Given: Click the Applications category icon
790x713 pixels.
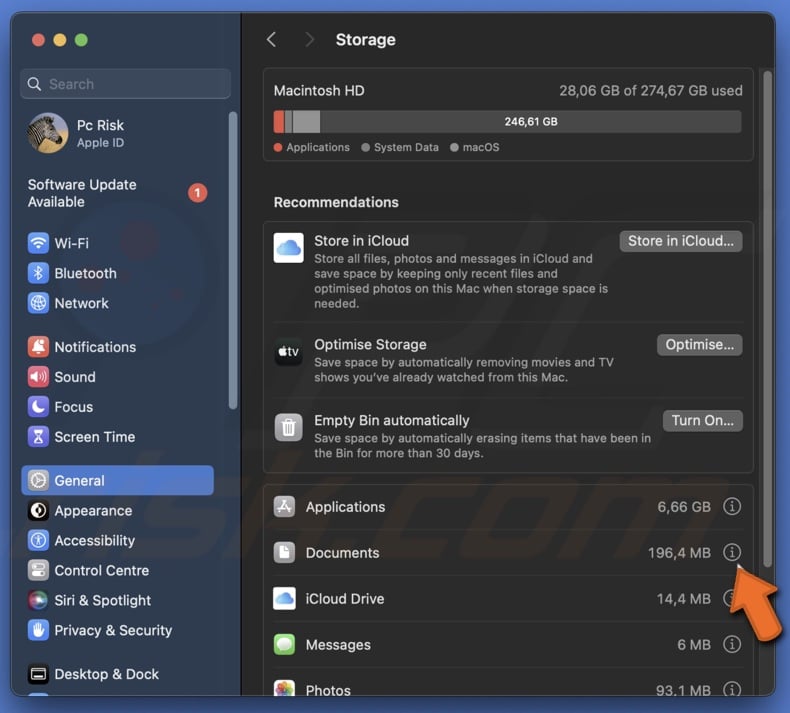Looking at the screenshot, I should [284, 506].
